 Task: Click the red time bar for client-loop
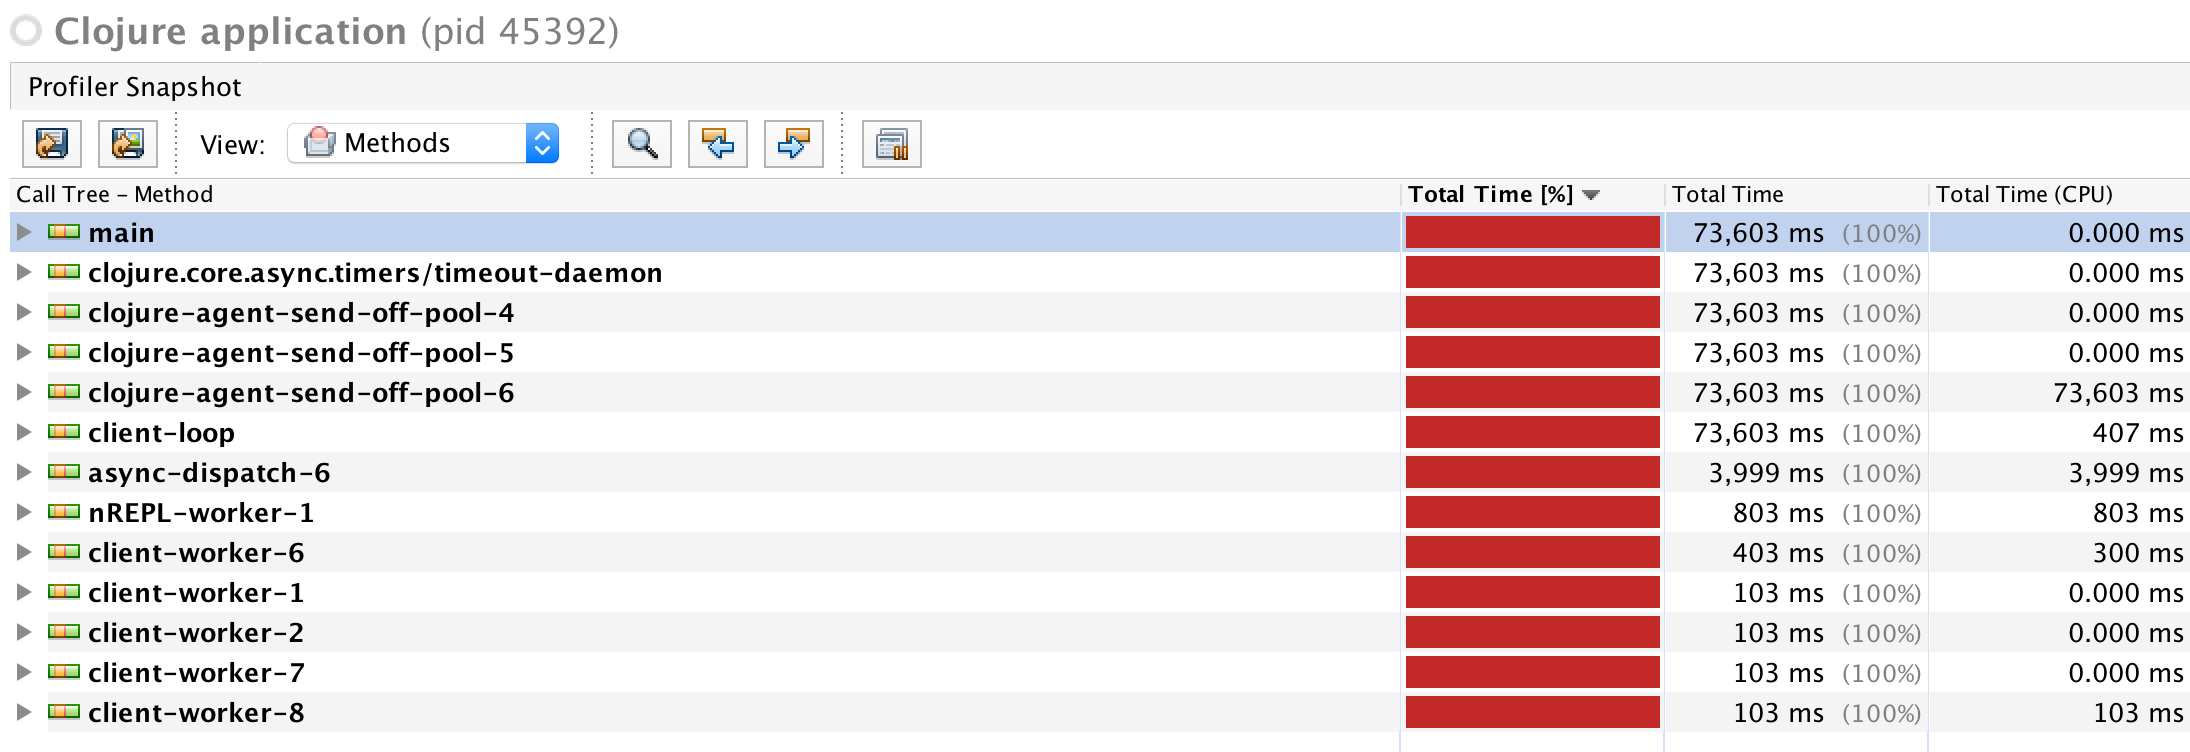click(1532, 432)
